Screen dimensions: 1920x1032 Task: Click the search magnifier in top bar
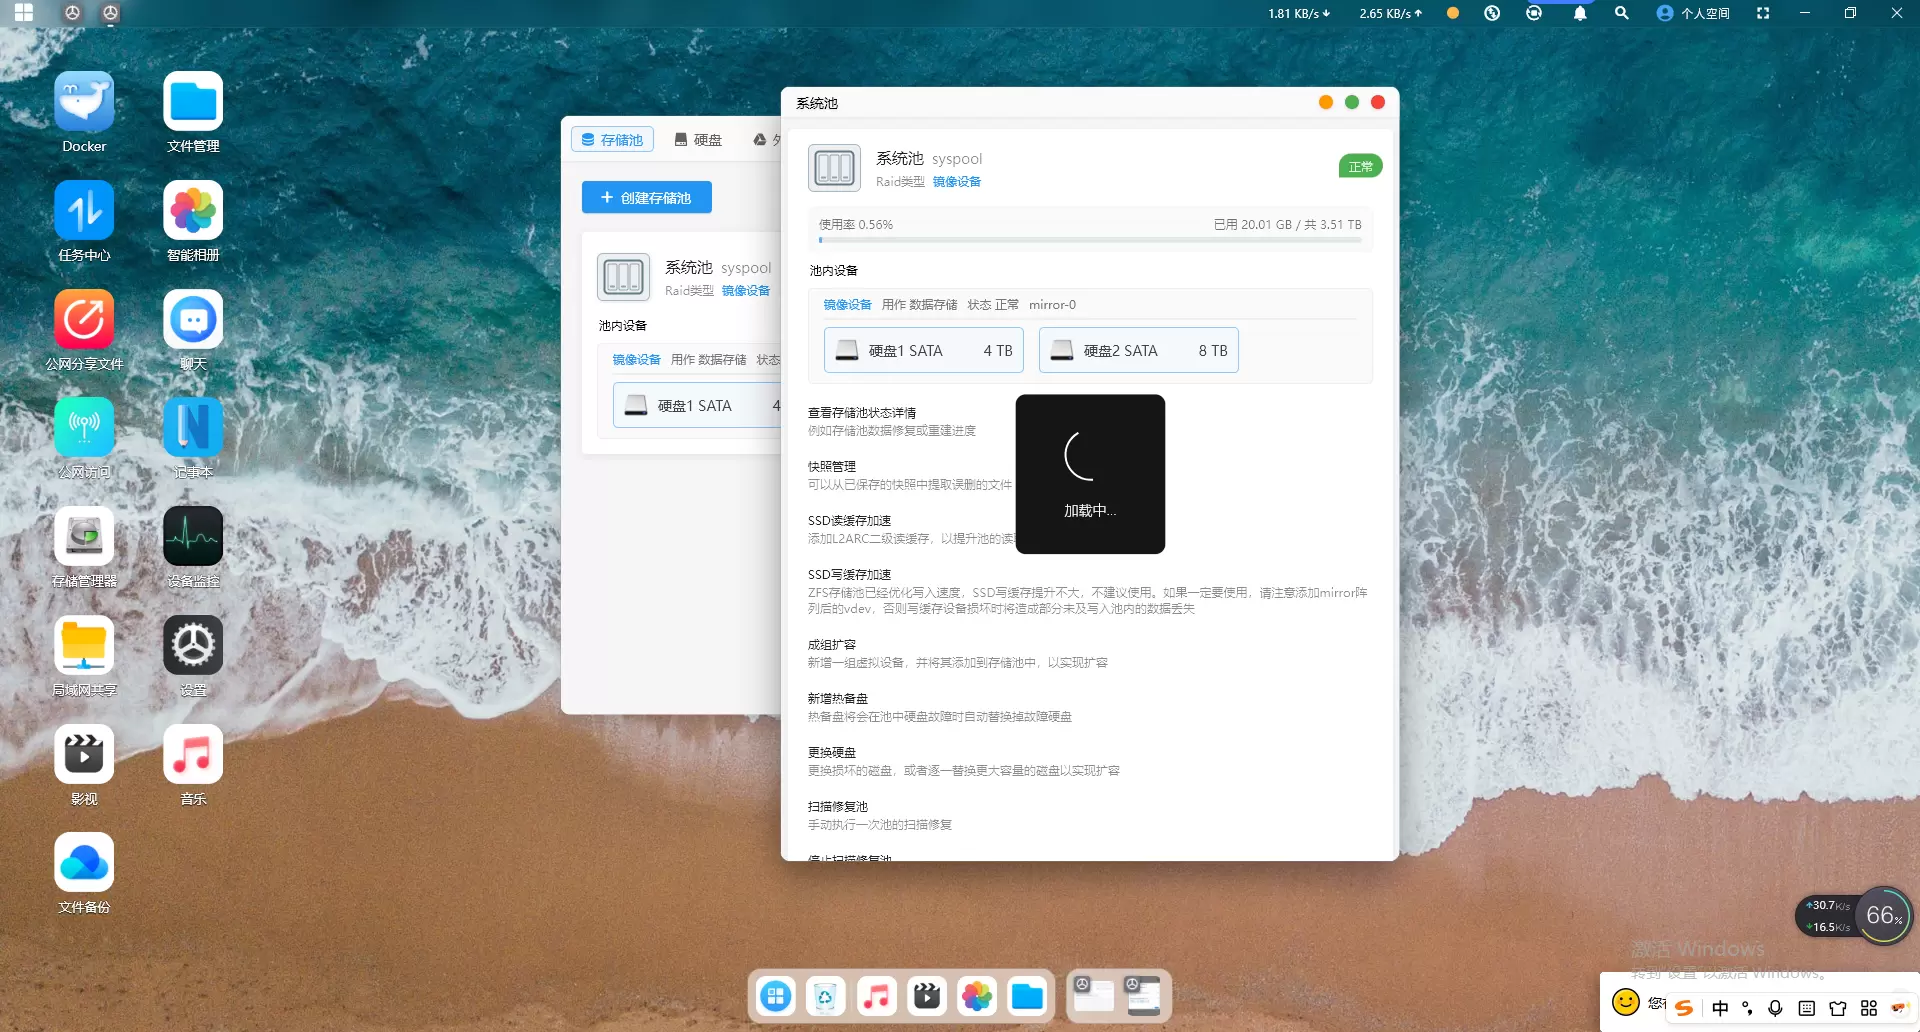[x=1622, y=14]
